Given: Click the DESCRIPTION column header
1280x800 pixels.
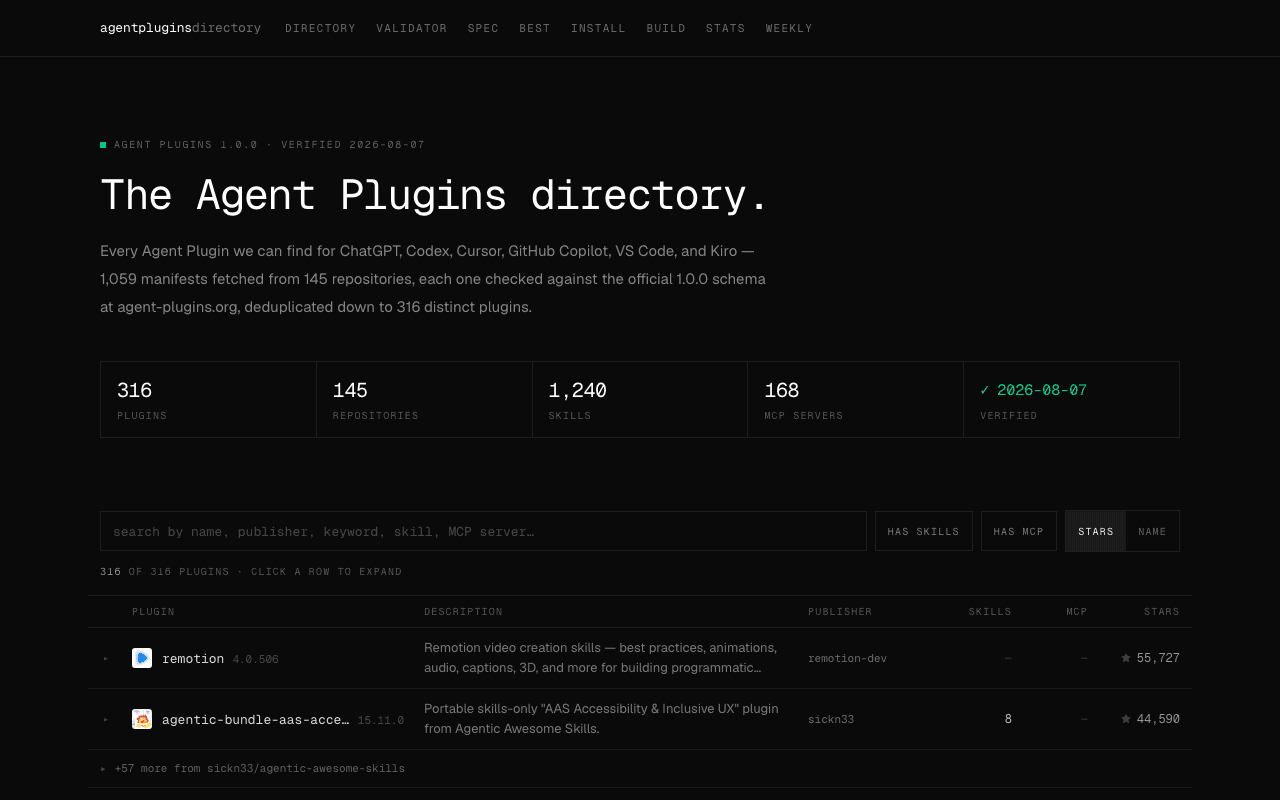Looking at the screenshot, I should pos(463,612).
